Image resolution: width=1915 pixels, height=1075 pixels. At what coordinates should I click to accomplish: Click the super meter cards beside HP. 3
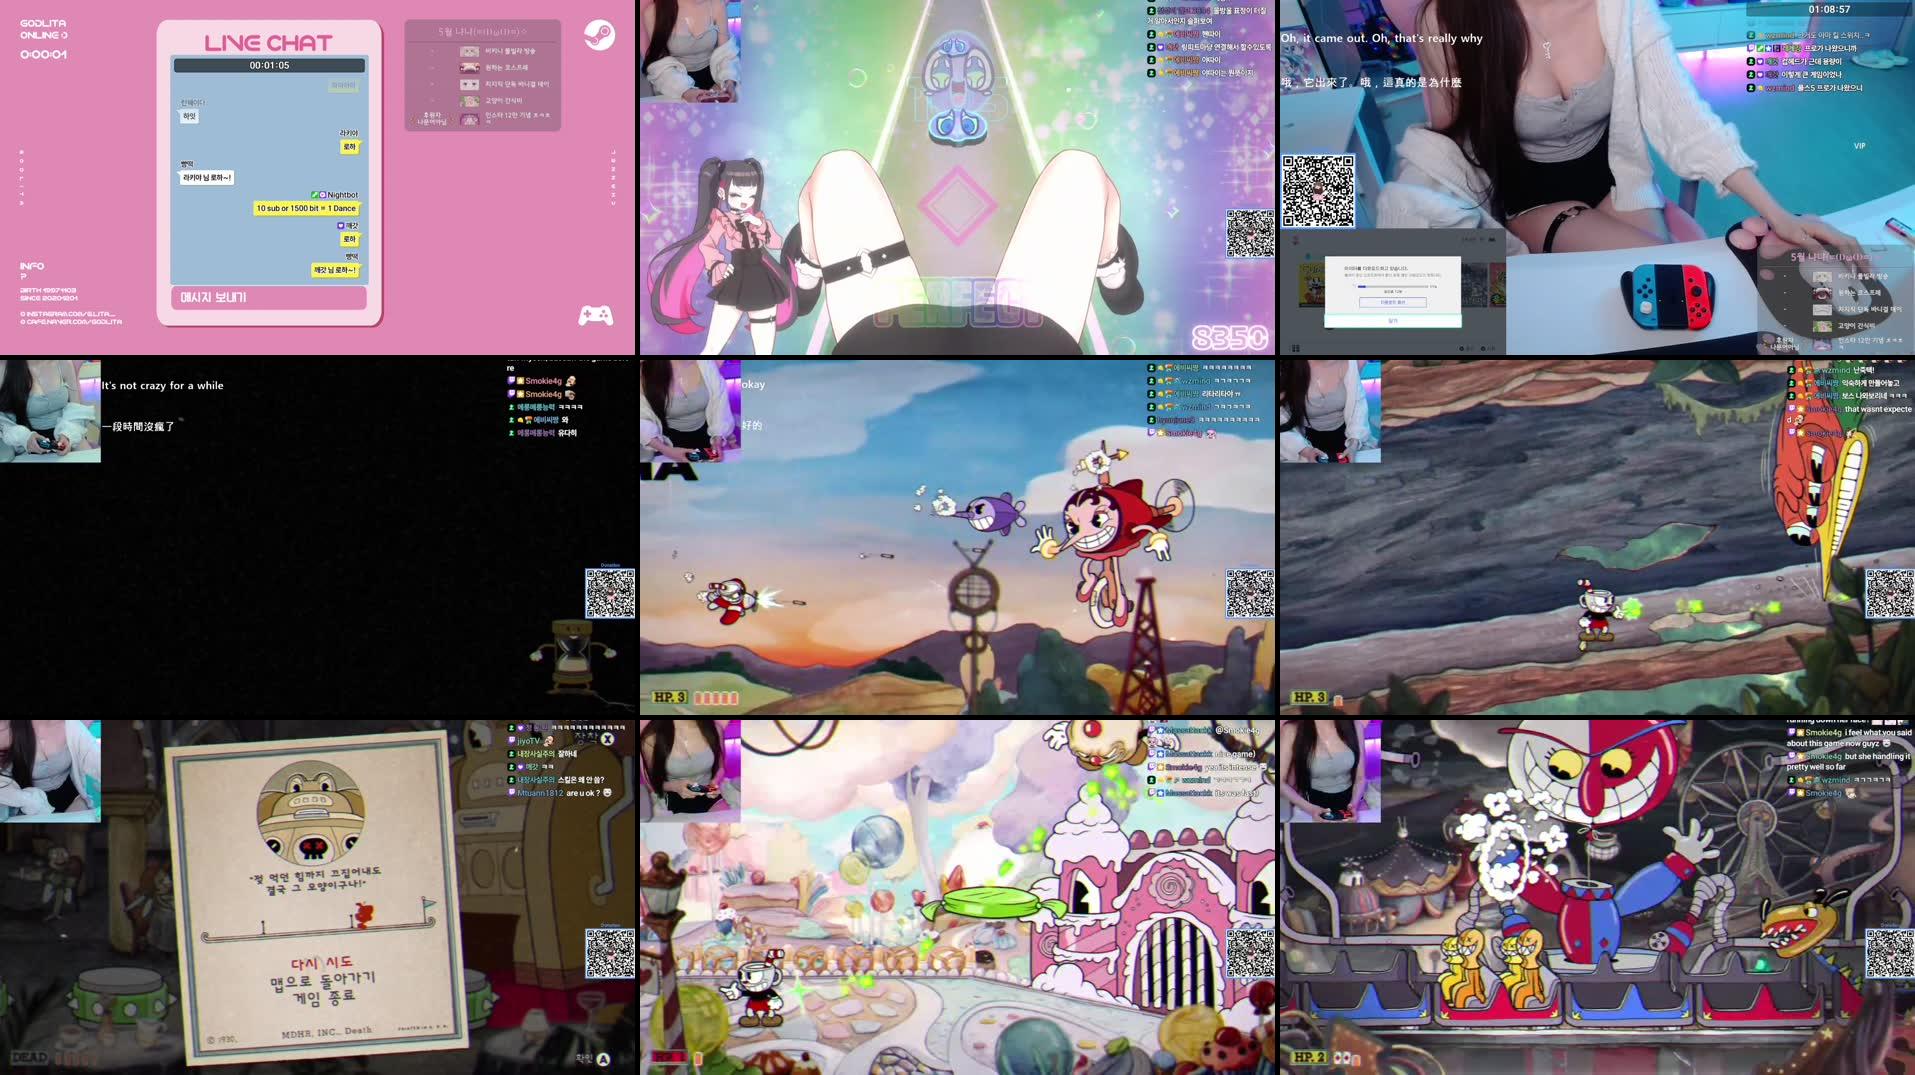point(716,698)
